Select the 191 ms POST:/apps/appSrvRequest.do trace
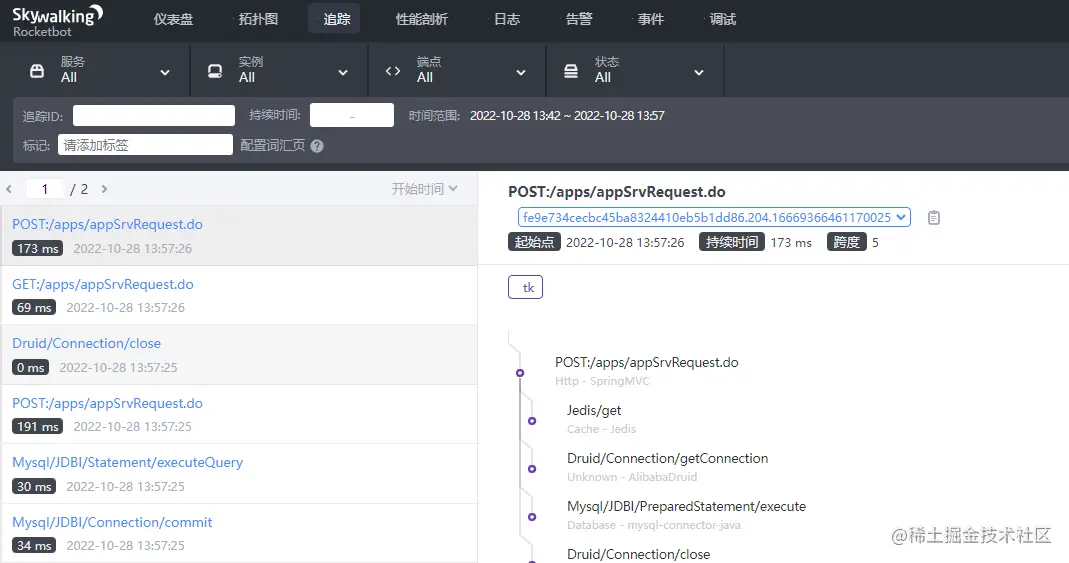This screenshot has width=1069, height=563. [x=239, y=414]
